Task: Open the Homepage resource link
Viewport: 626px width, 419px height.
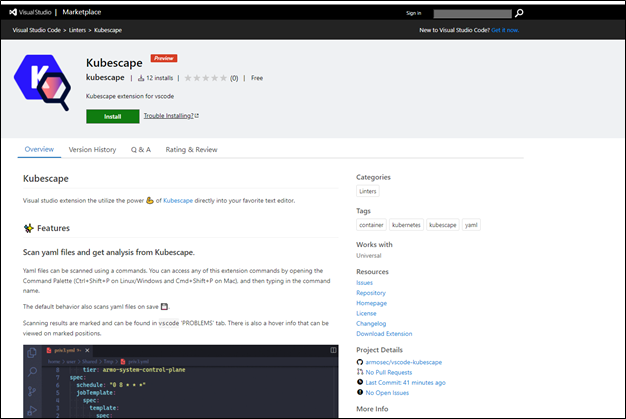Action: [x=372, y=303]
